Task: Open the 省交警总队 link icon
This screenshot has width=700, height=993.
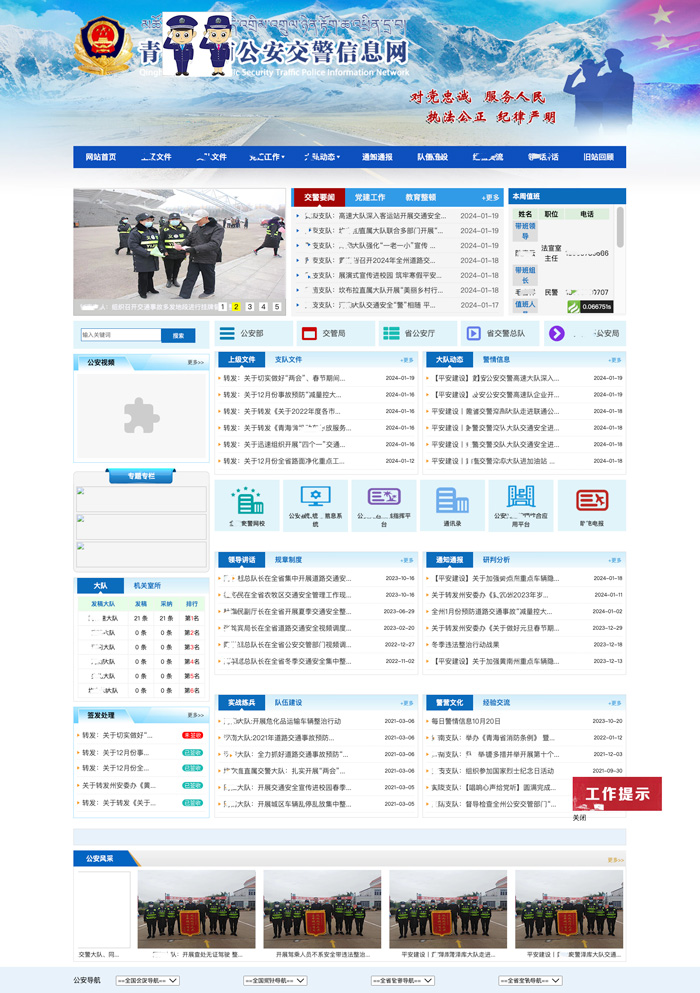Action: pyautogui.click(x=472, y=333)
